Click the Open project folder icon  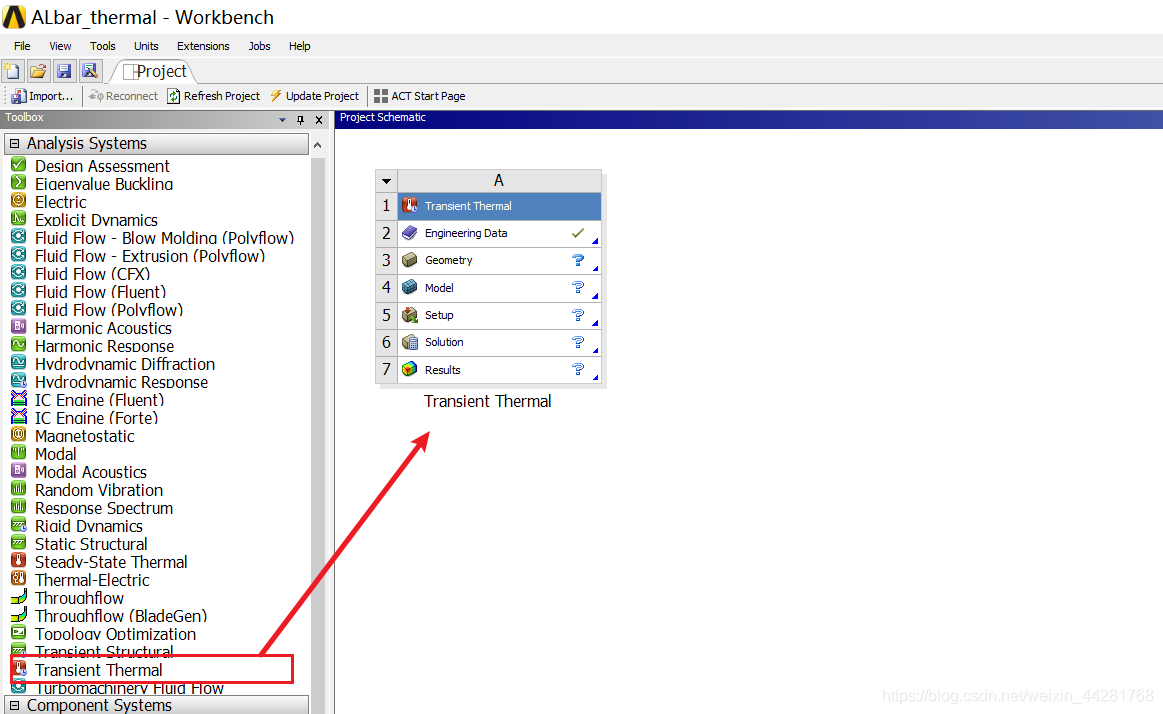38,71
